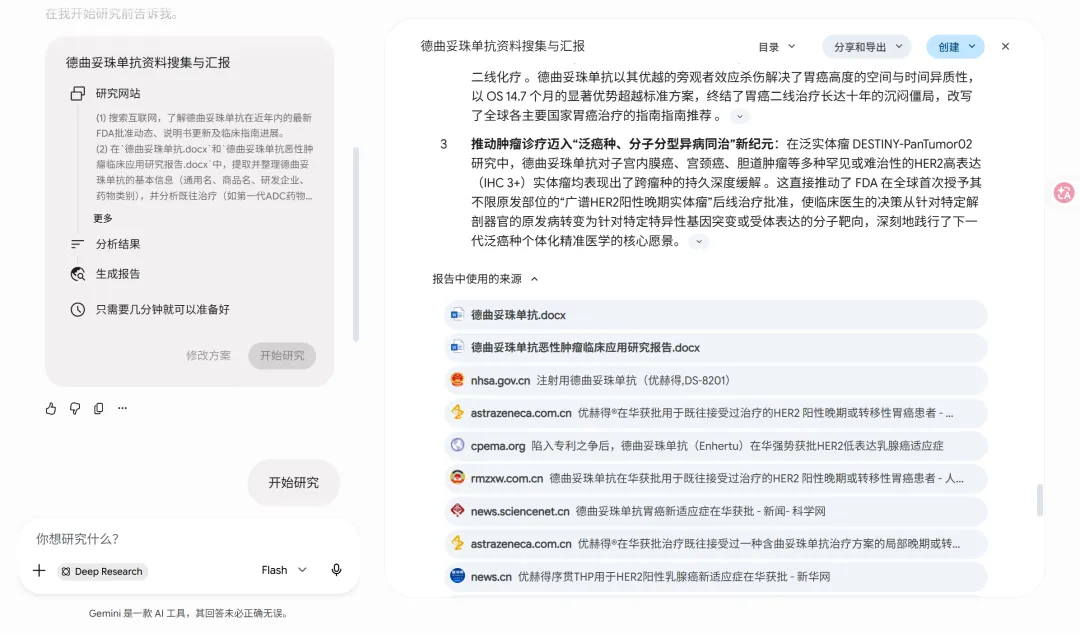Click the Deep Research chip
Image resolution: width=1080 pixels, height=633 pixels.
102,571
